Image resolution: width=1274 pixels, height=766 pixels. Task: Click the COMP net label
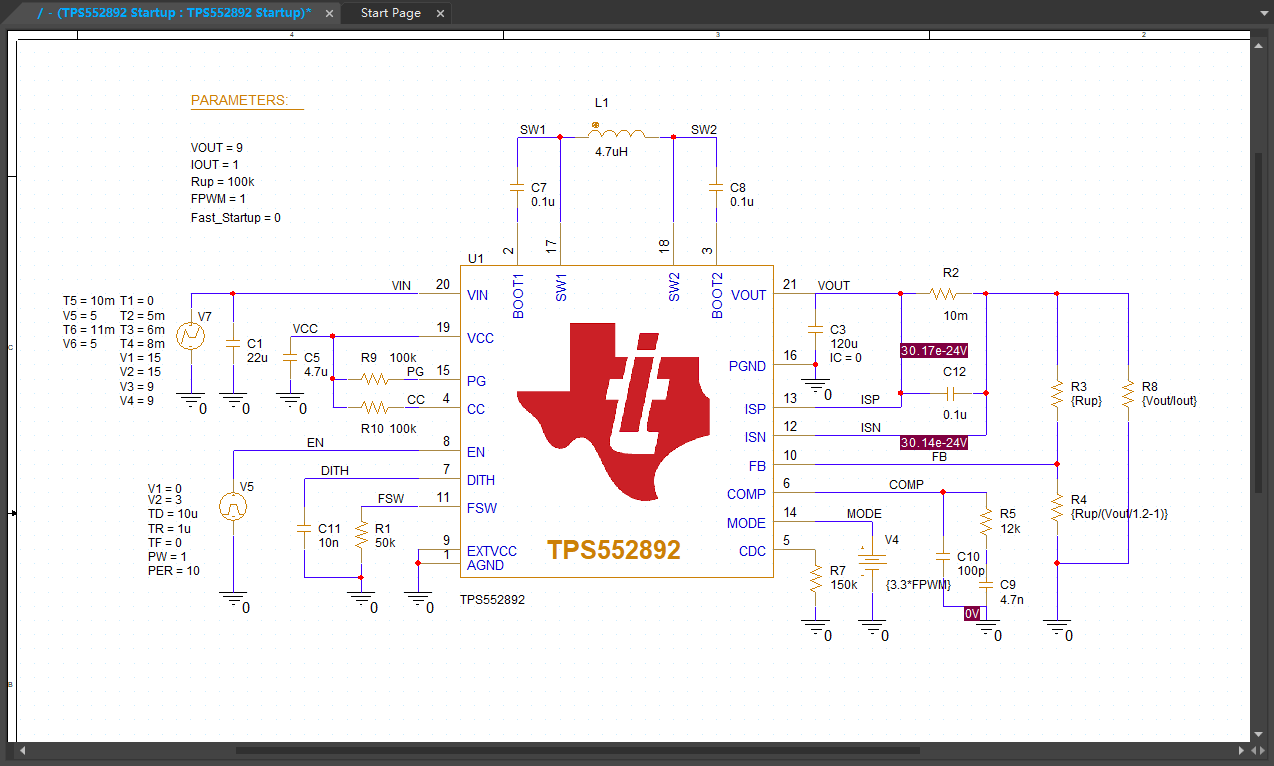tap(907, 485)
